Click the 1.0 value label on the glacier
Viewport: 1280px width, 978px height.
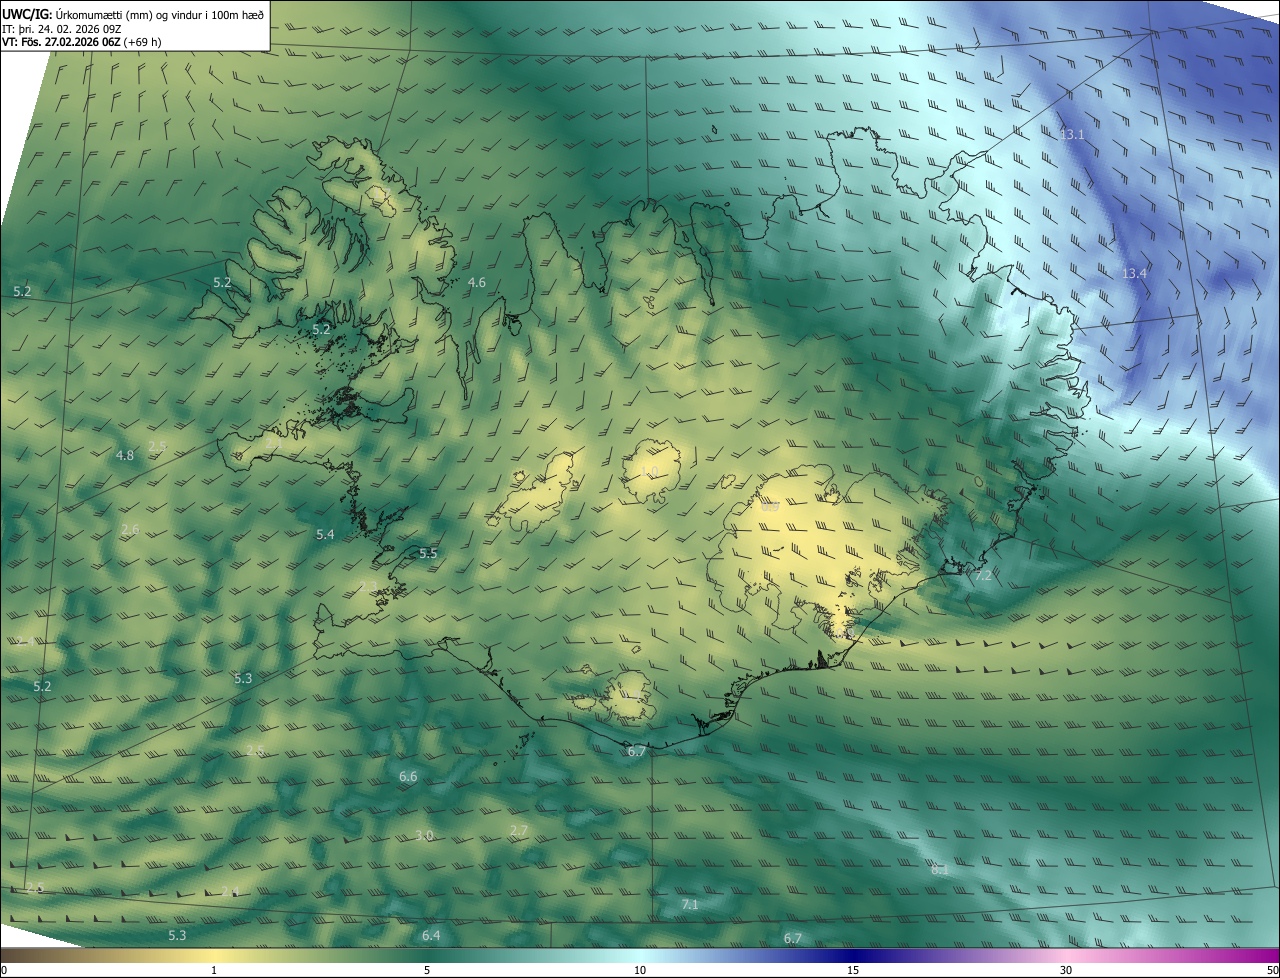[x=649, y=471]
